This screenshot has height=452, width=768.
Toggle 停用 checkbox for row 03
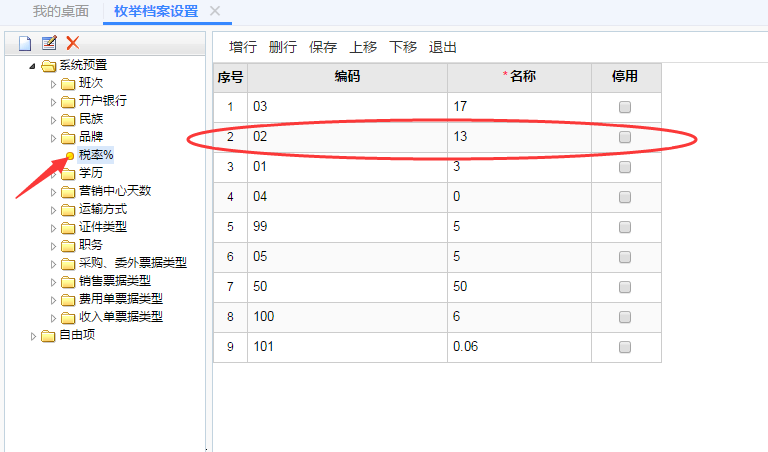[625, 107]
